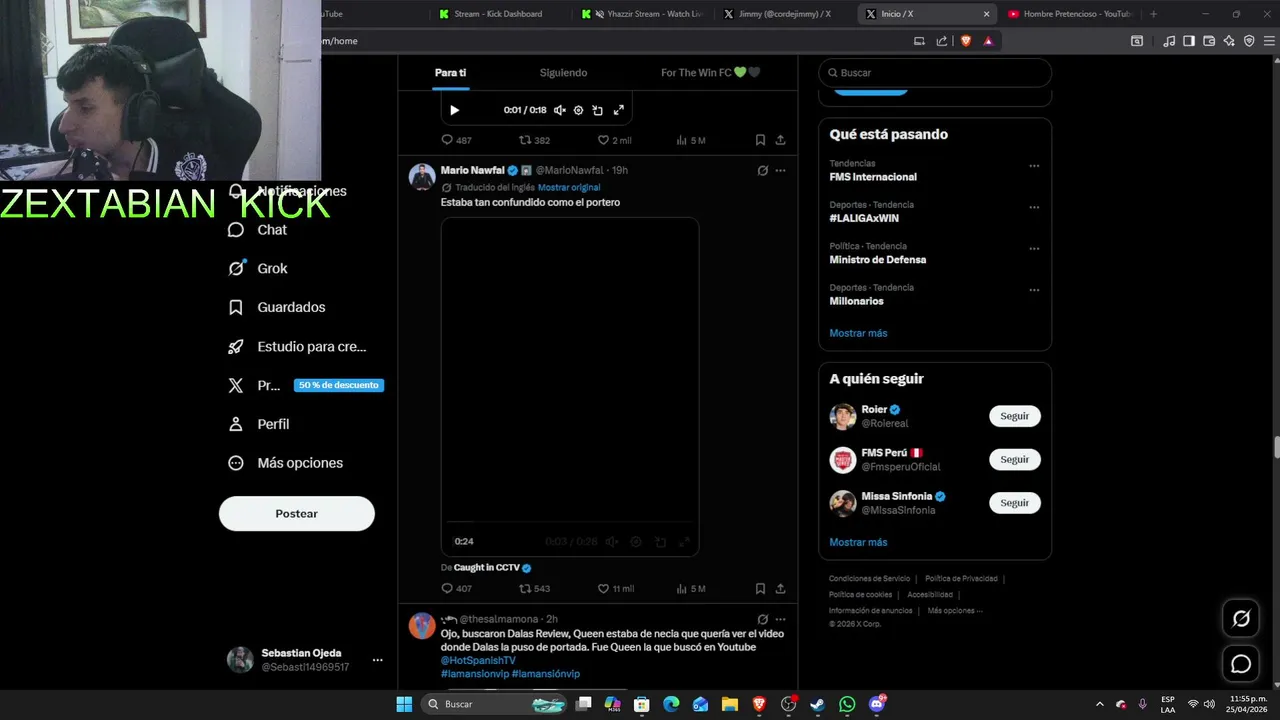Click Brave Shields lion icon
Viewport: 1280px width, 720px height.
[966, 41]
